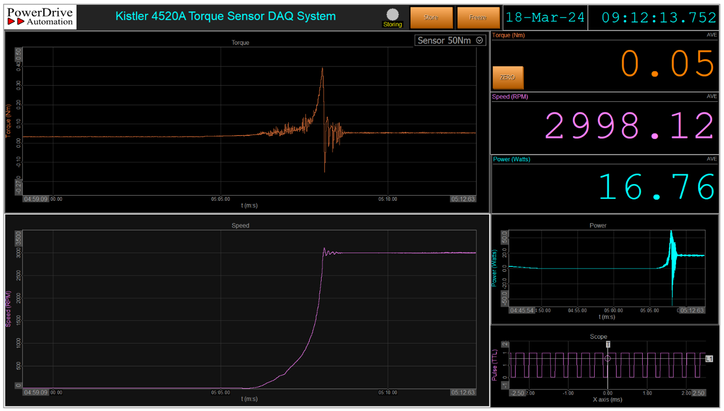Click the torque peak on the Torque plot
The height and width of the screenshot is (411, 724).
(x=322, y=69)
